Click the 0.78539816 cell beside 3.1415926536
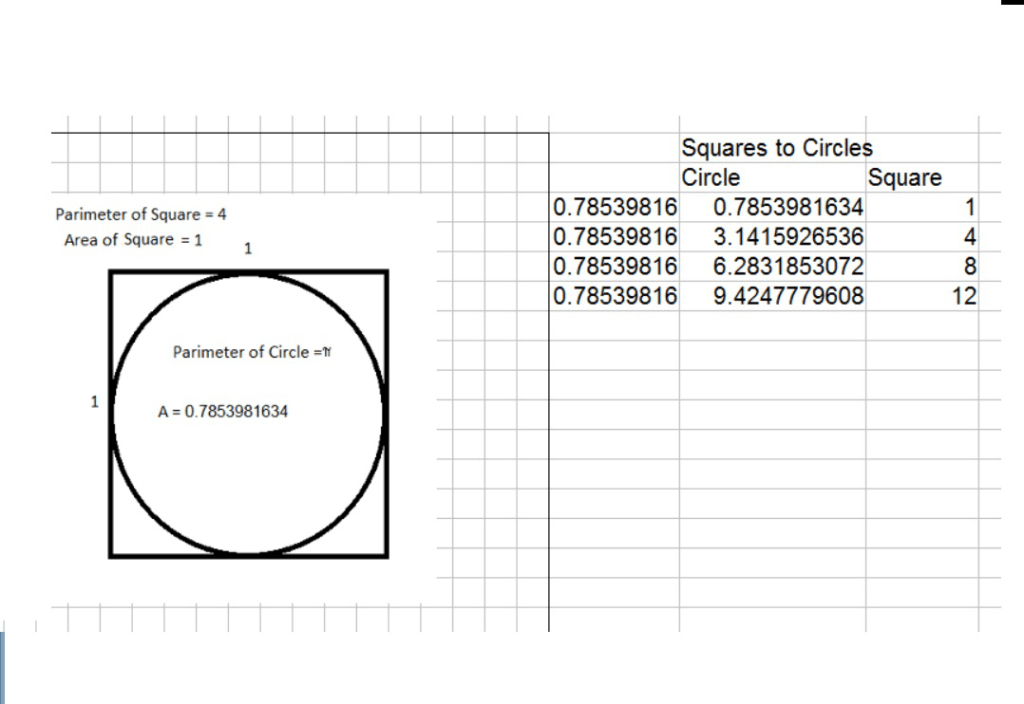Image resolution: width=1024 pixels, height=704 pixels. point(614,237)
